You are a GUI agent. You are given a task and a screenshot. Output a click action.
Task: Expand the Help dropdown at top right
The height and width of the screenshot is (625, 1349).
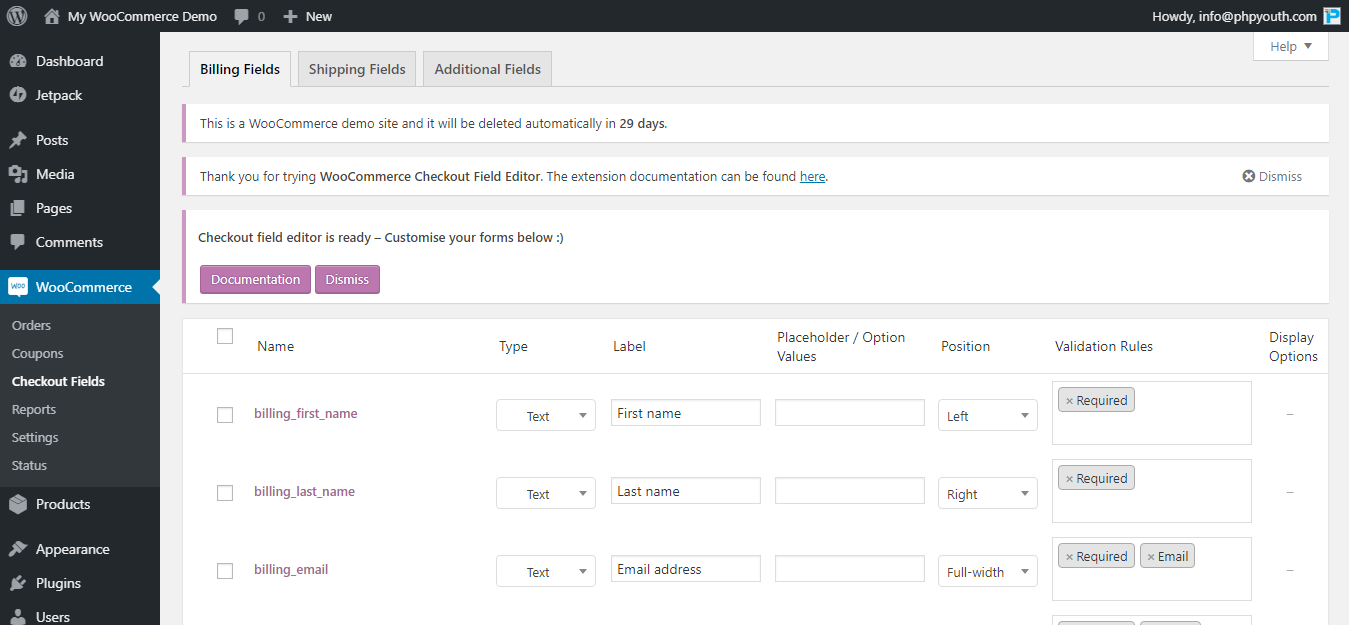point(1290,46)
